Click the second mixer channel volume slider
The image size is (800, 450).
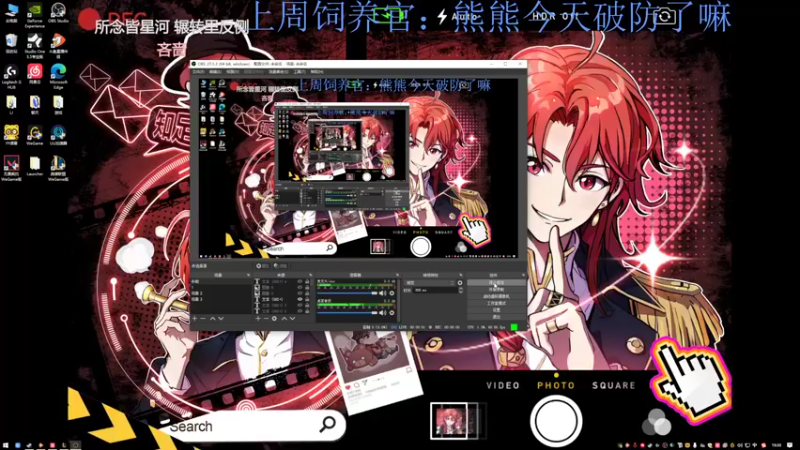pyautogui.click(x=347, y=313)
